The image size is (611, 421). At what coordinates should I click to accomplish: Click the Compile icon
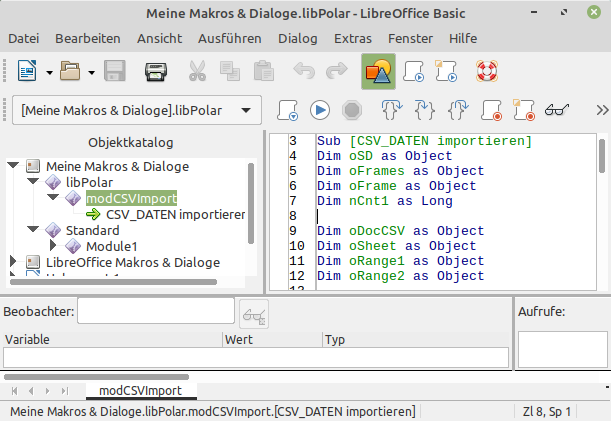(x=288, y=110)
